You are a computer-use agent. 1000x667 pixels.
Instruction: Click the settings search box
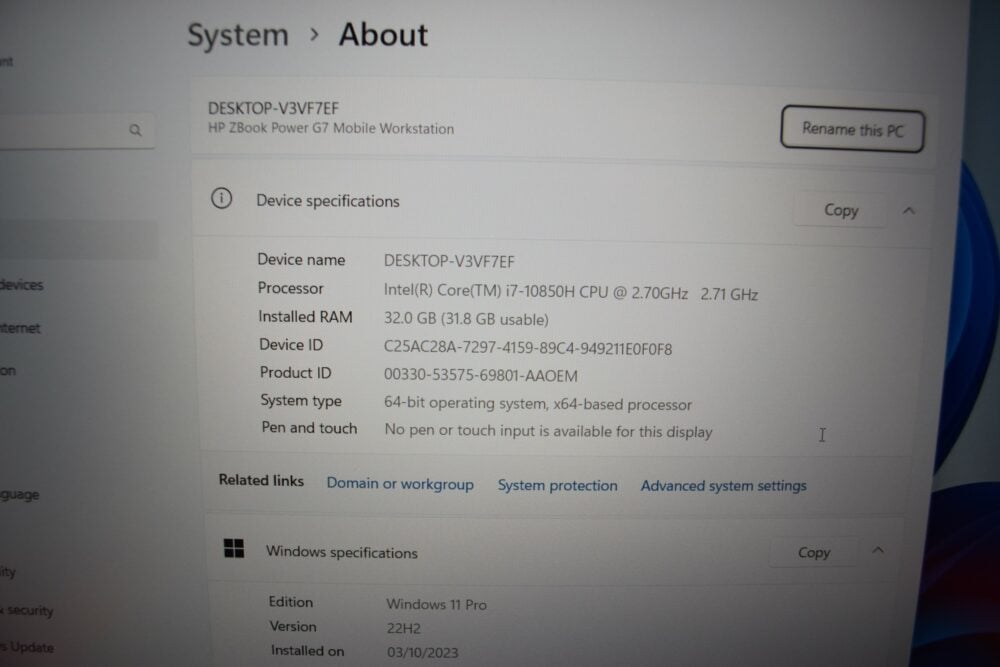tap(77, 130)
